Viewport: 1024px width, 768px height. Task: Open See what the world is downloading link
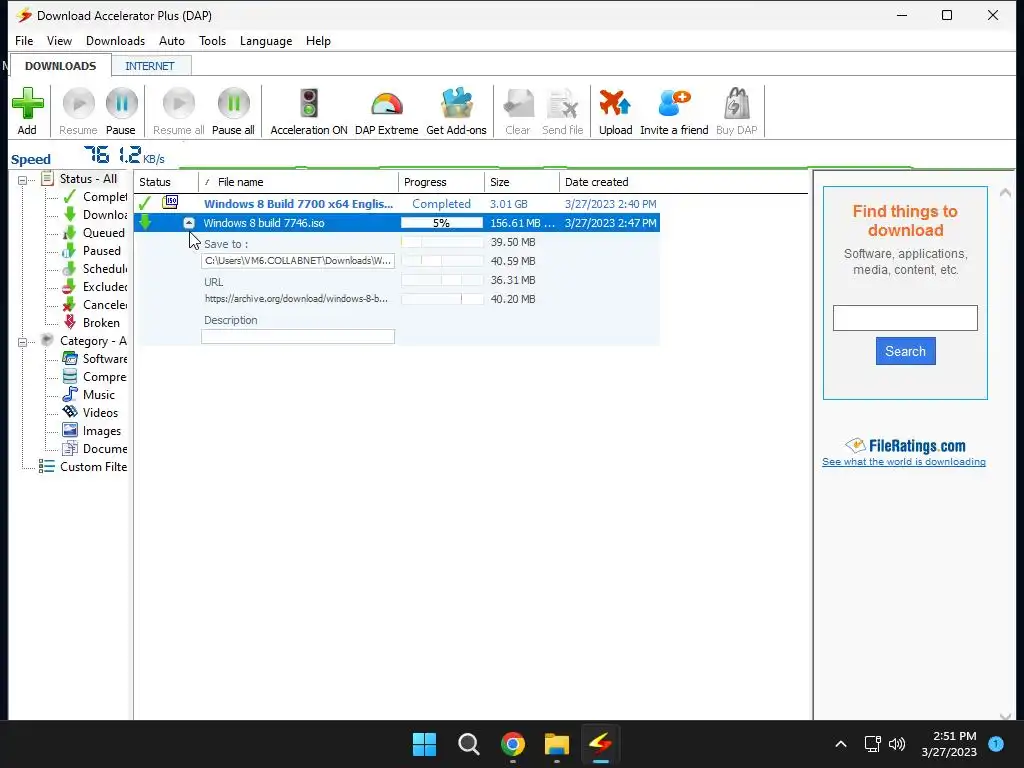point(904,462)
